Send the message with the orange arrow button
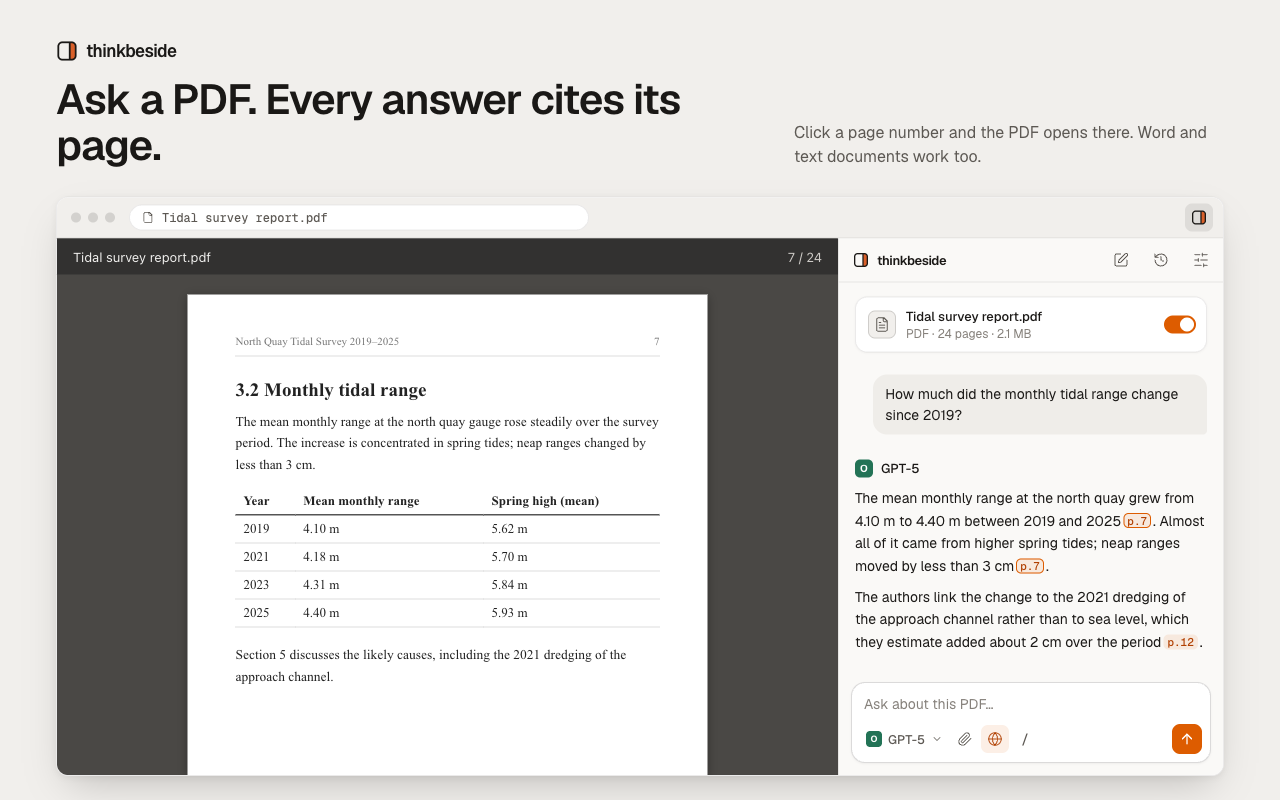1280x800 pixels. click(x=1187, y=739)
